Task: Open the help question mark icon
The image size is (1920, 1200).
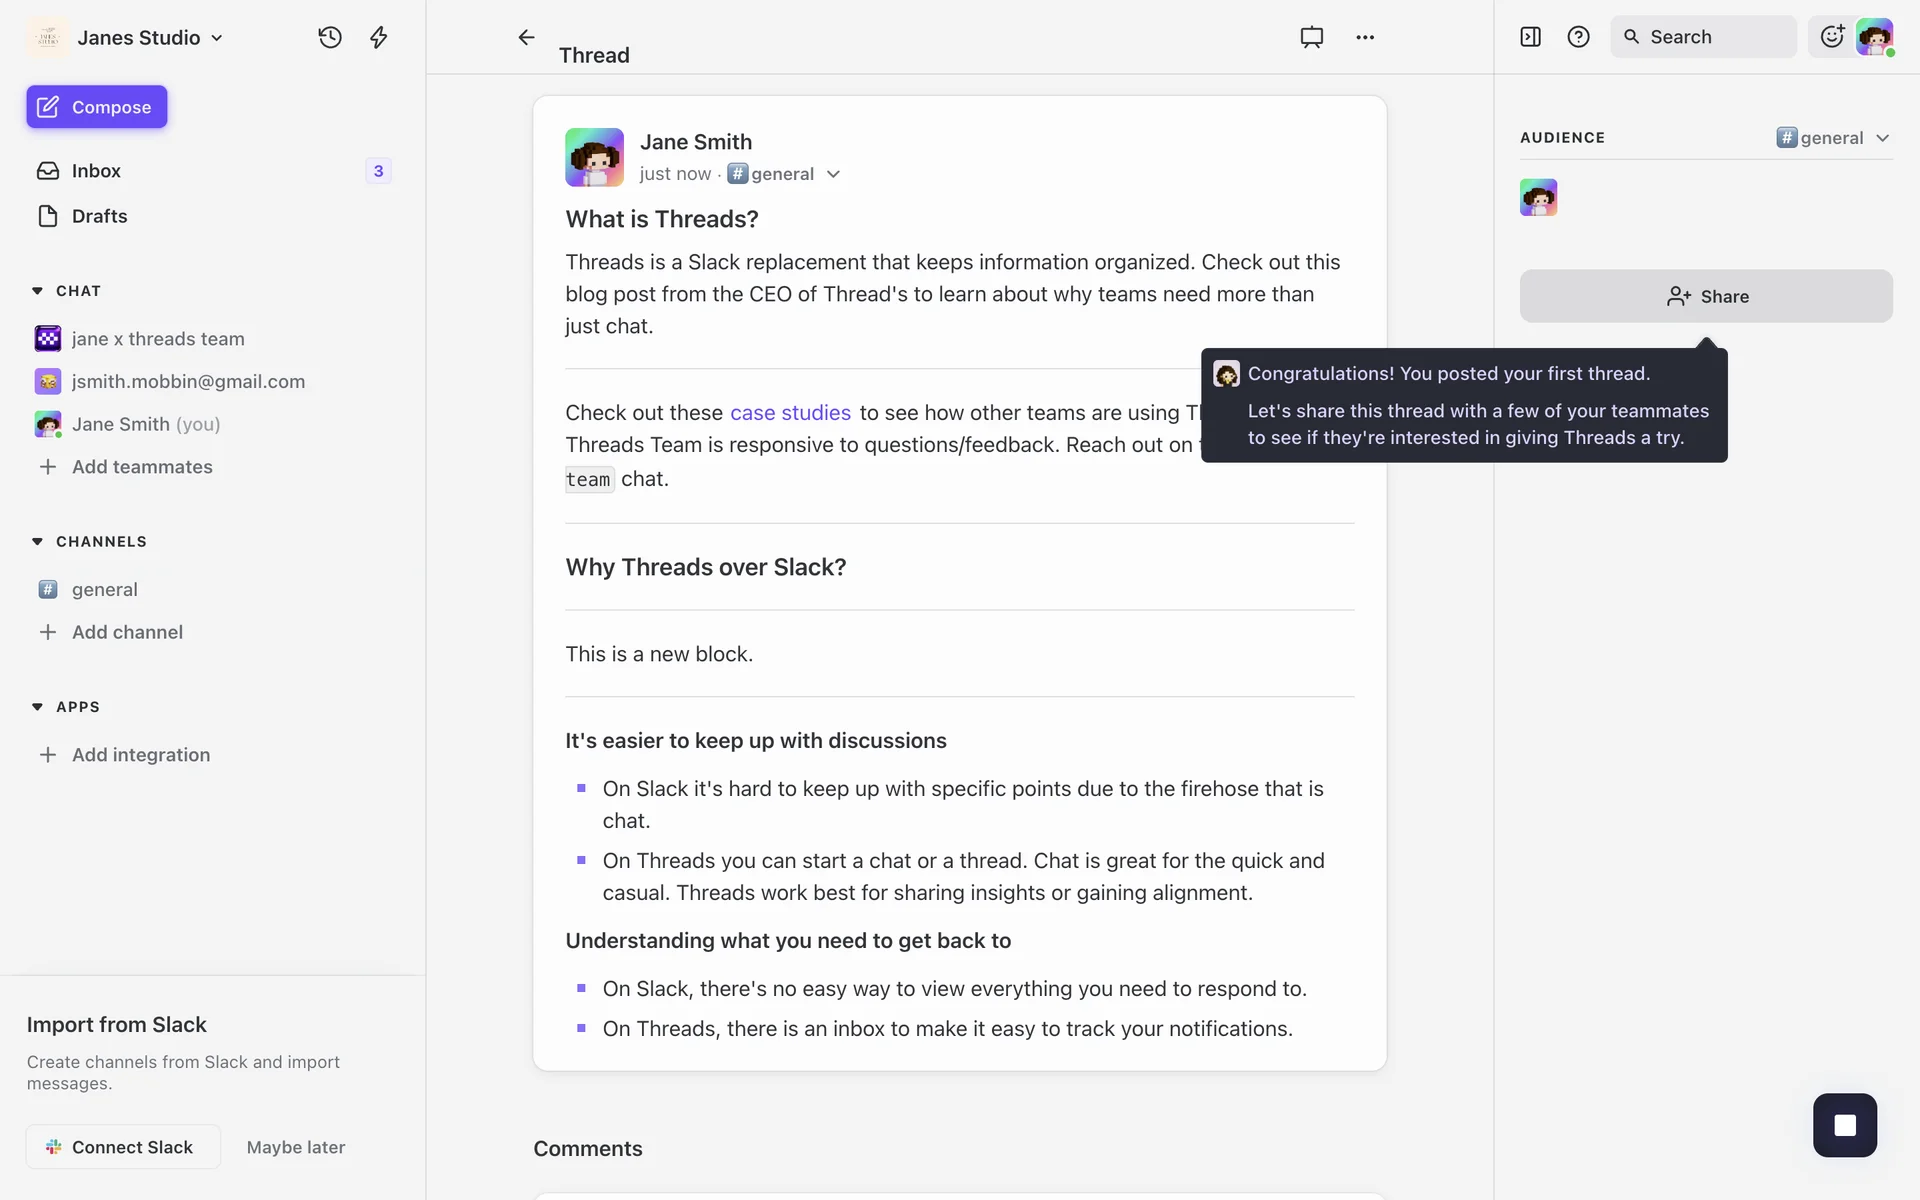Action: point(1578,37)
